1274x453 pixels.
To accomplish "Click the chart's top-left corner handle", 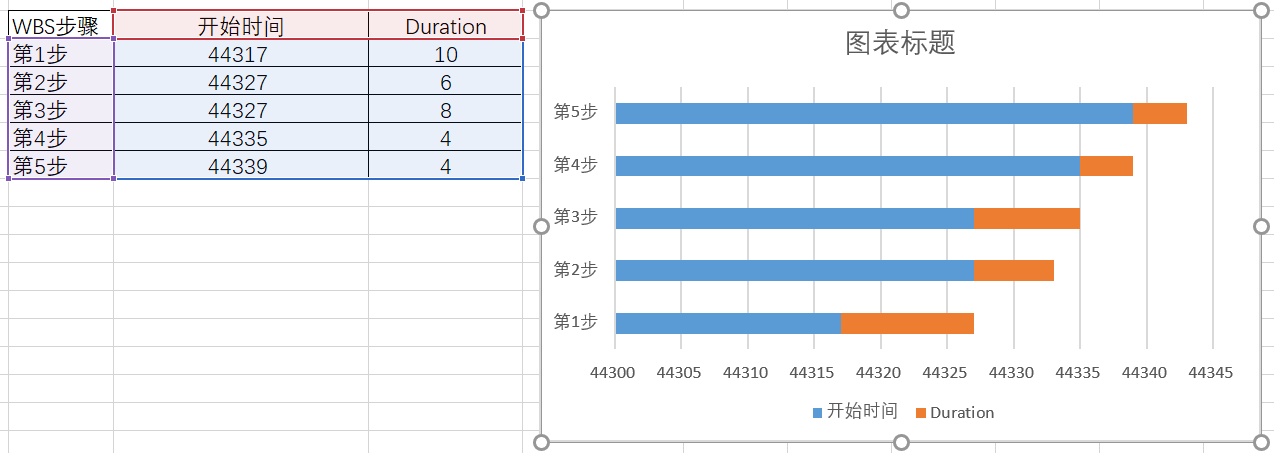I will 542,10.
